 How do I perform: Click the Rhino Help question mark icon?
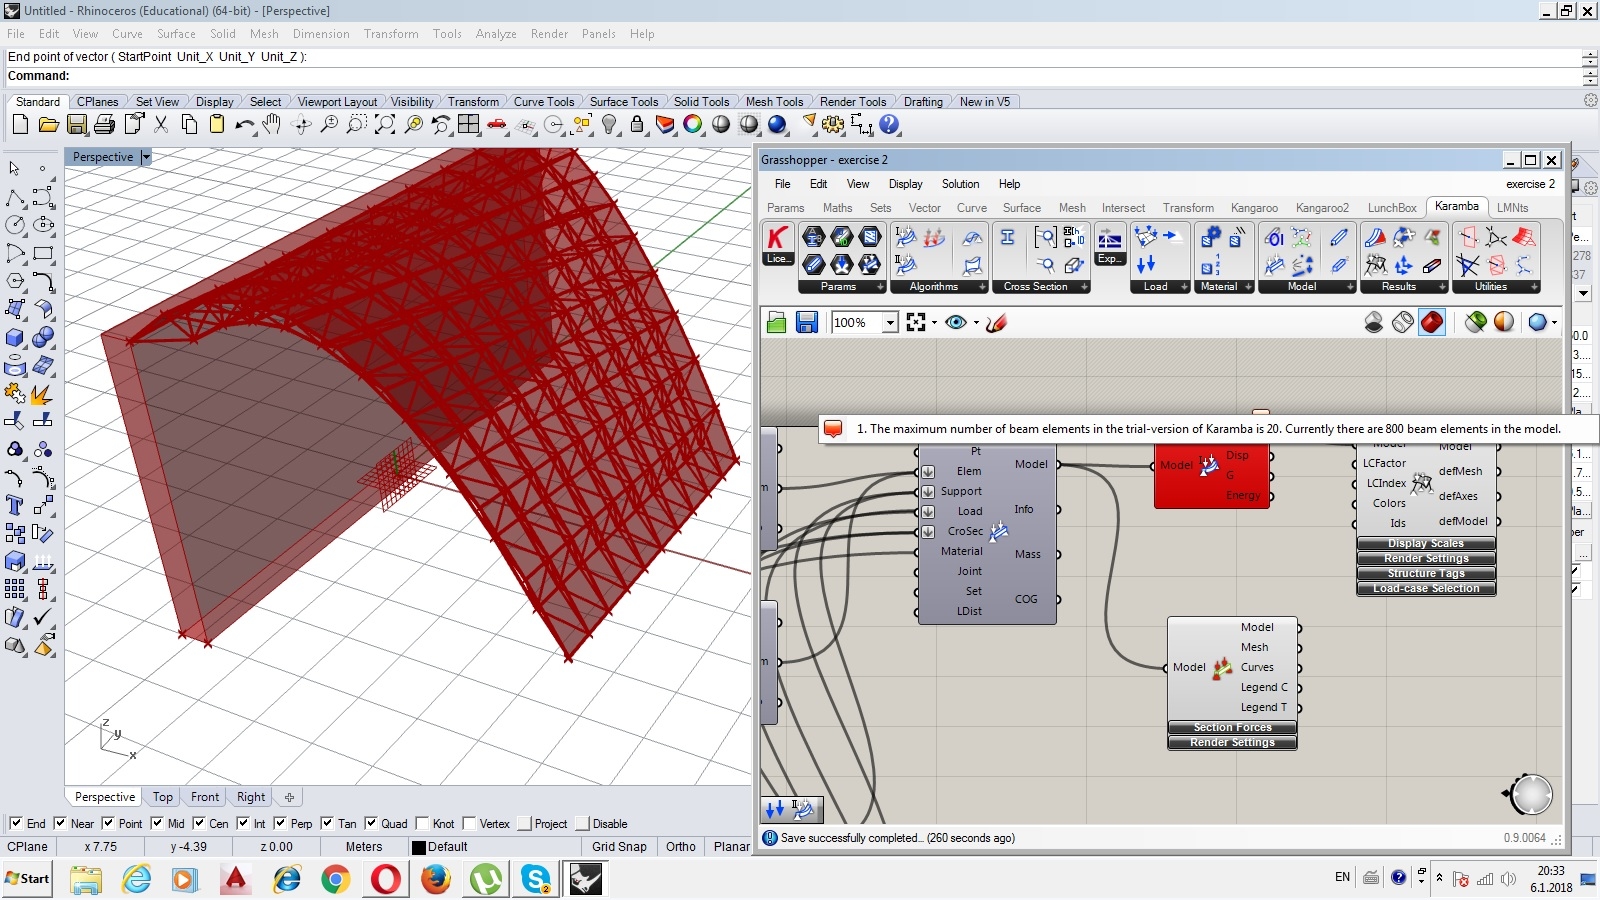click(x=890, y=125)
